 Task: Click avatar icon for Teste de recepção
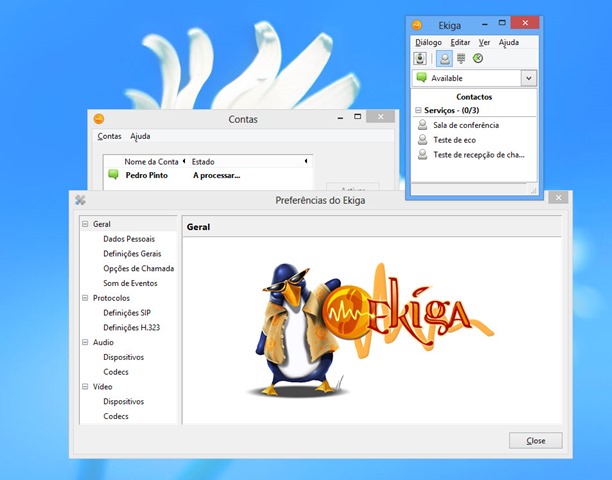[422, 155]
